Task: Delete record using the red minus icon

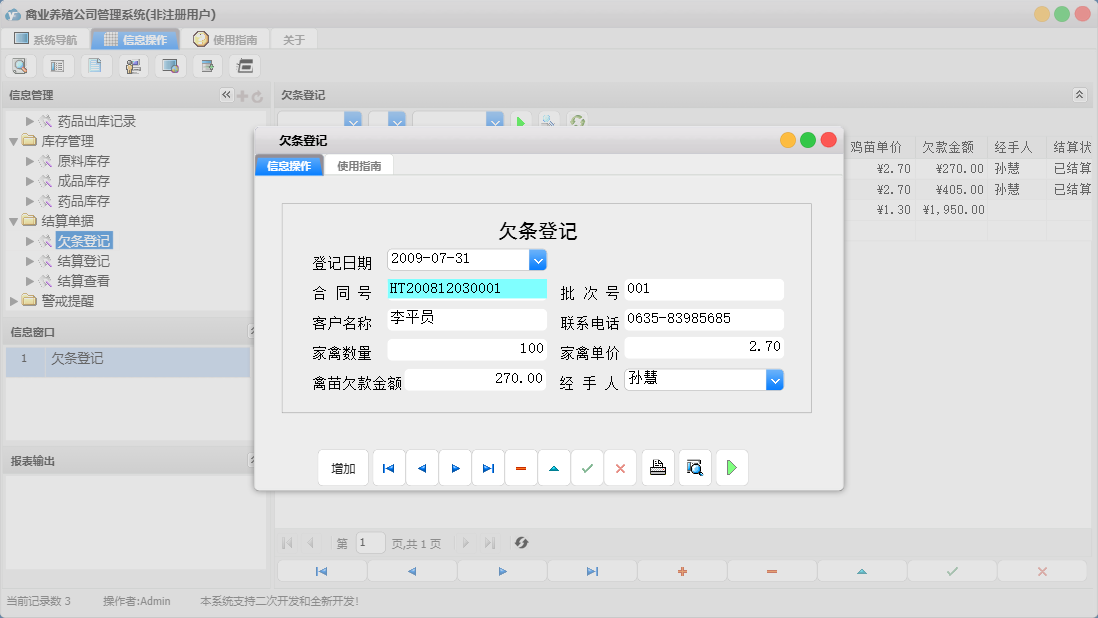Action: (521, 467)
